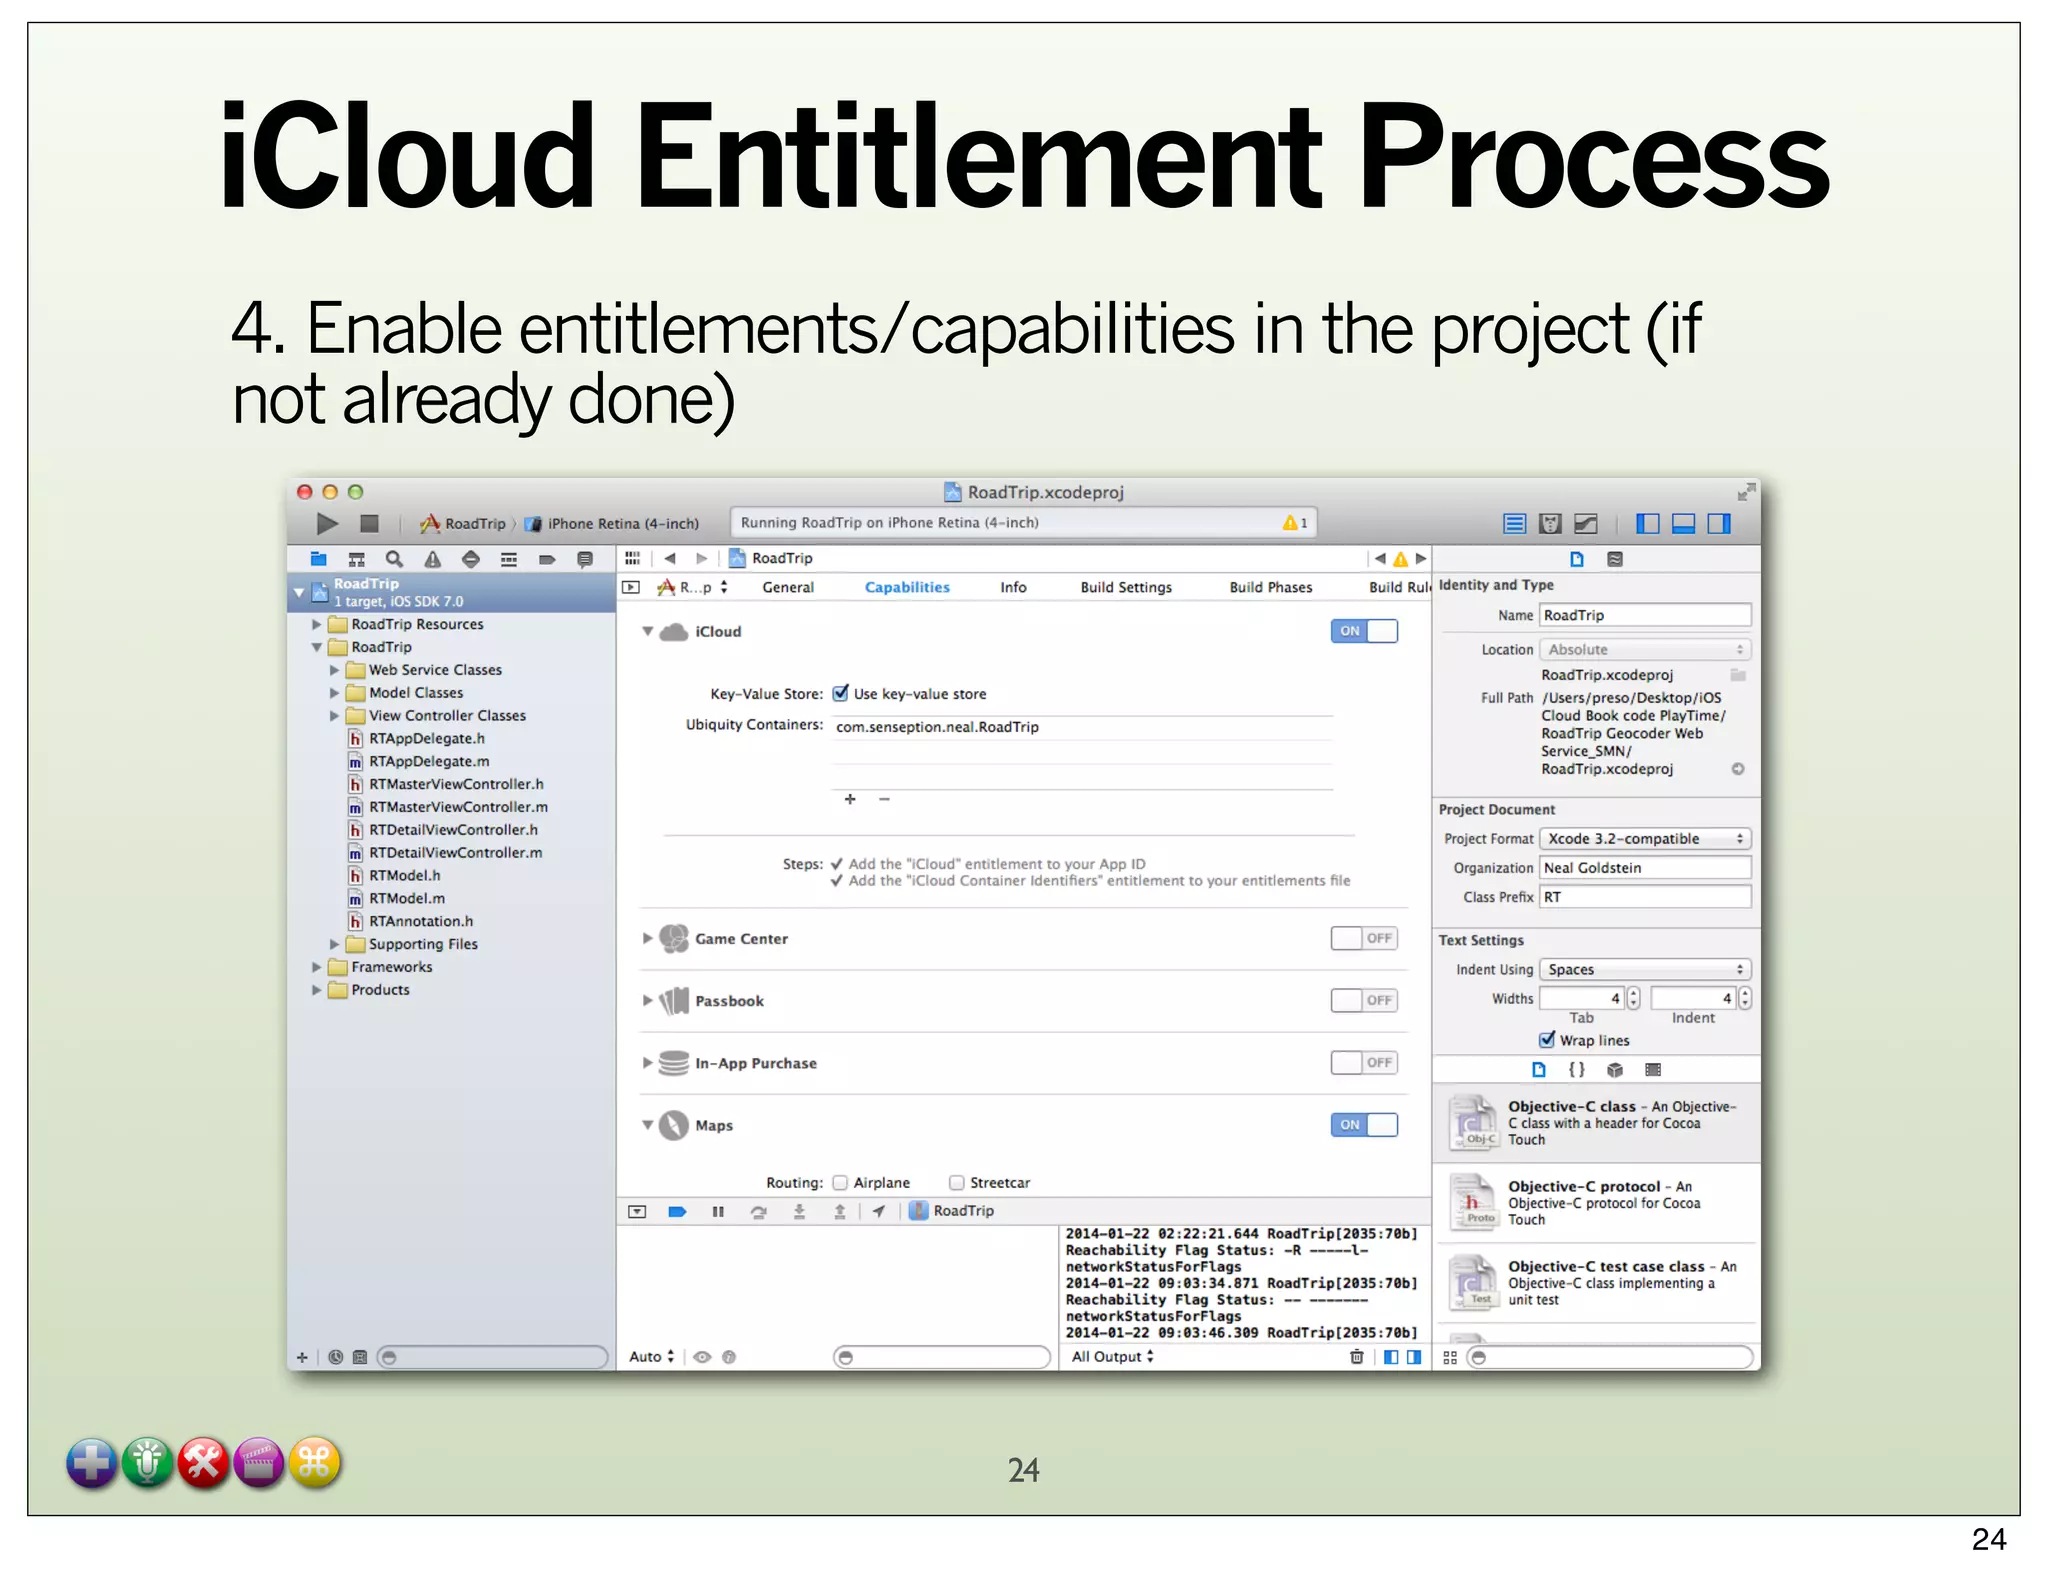Collapse the iCloud capability section

[648, 631]
